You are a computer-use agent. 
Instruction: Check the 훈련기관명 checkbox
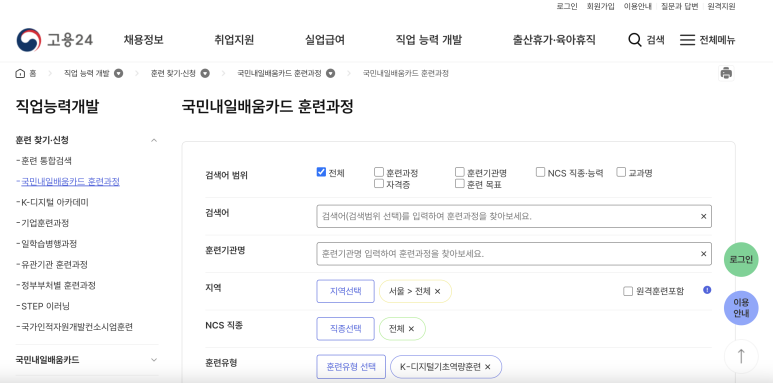[x=459, y=172]
